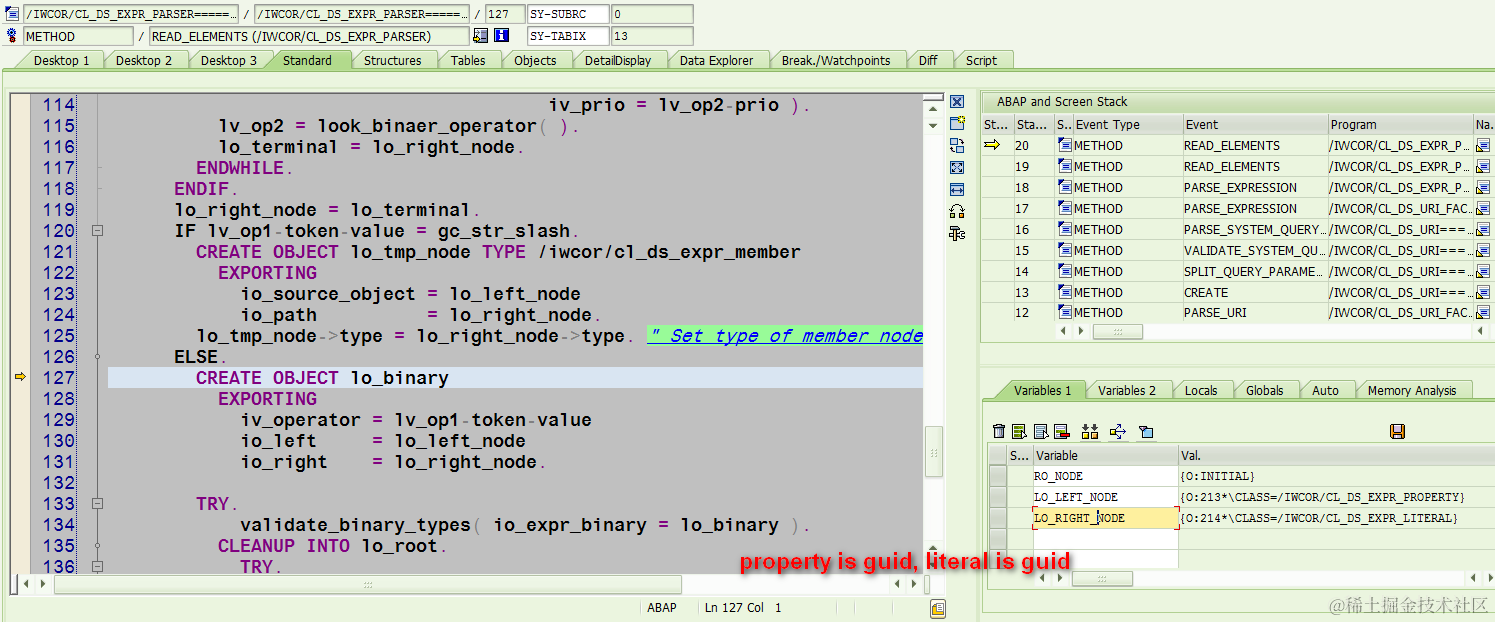Image resolution: width=1495 pixels, height=622 pixels.
Task: Click the gear icon beside the METHOD field
Action: [12, 36]
